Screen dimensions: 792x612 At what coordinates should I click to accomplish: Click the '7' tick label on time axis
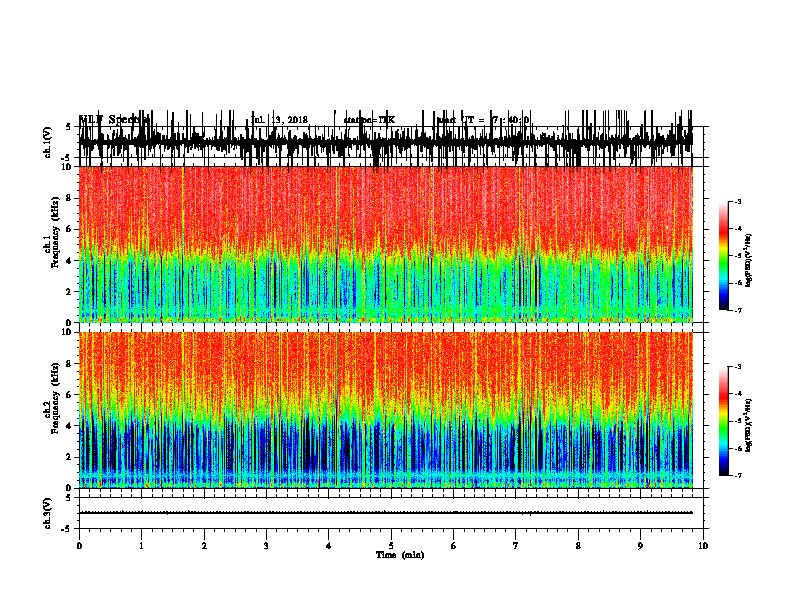pyautogui.click(x=516, y=546)
